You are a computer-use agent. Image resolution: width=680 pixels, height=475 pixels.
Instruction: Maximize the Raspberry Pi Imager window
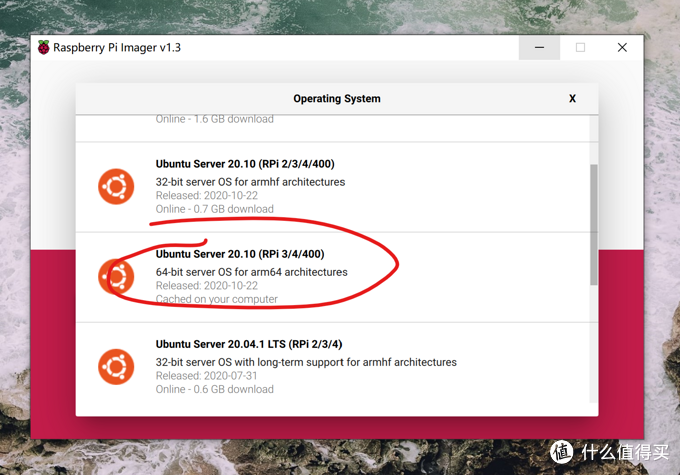[580, 47]
